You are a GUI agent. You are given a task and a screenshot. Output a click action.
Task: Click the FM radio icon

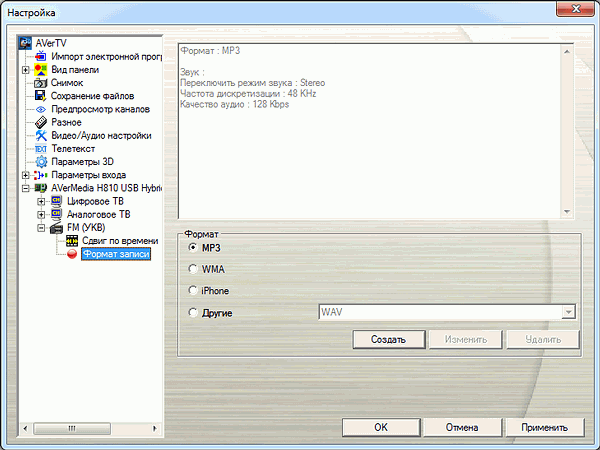pyautogui.click(x=56, y=228)
